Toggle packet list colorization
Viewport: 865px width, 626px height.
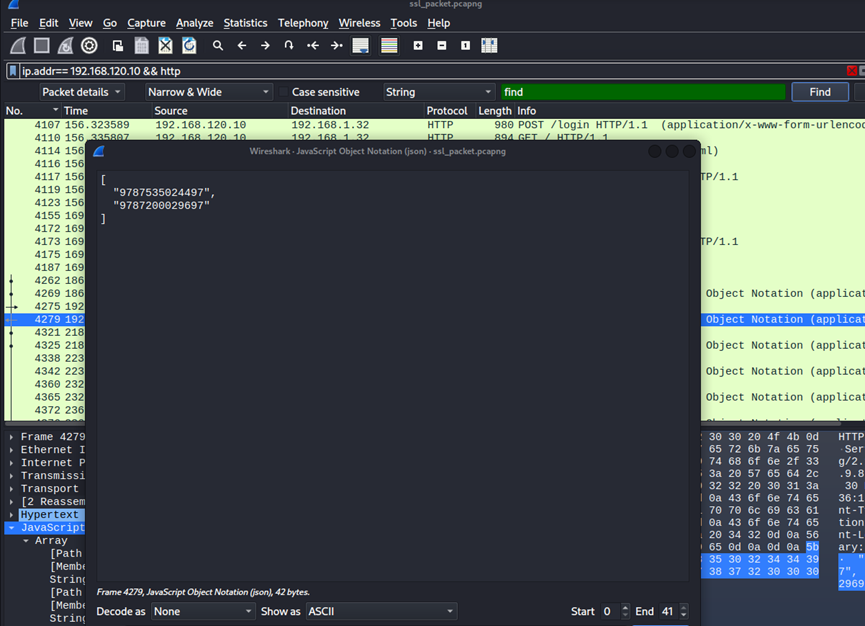(389, 45)
